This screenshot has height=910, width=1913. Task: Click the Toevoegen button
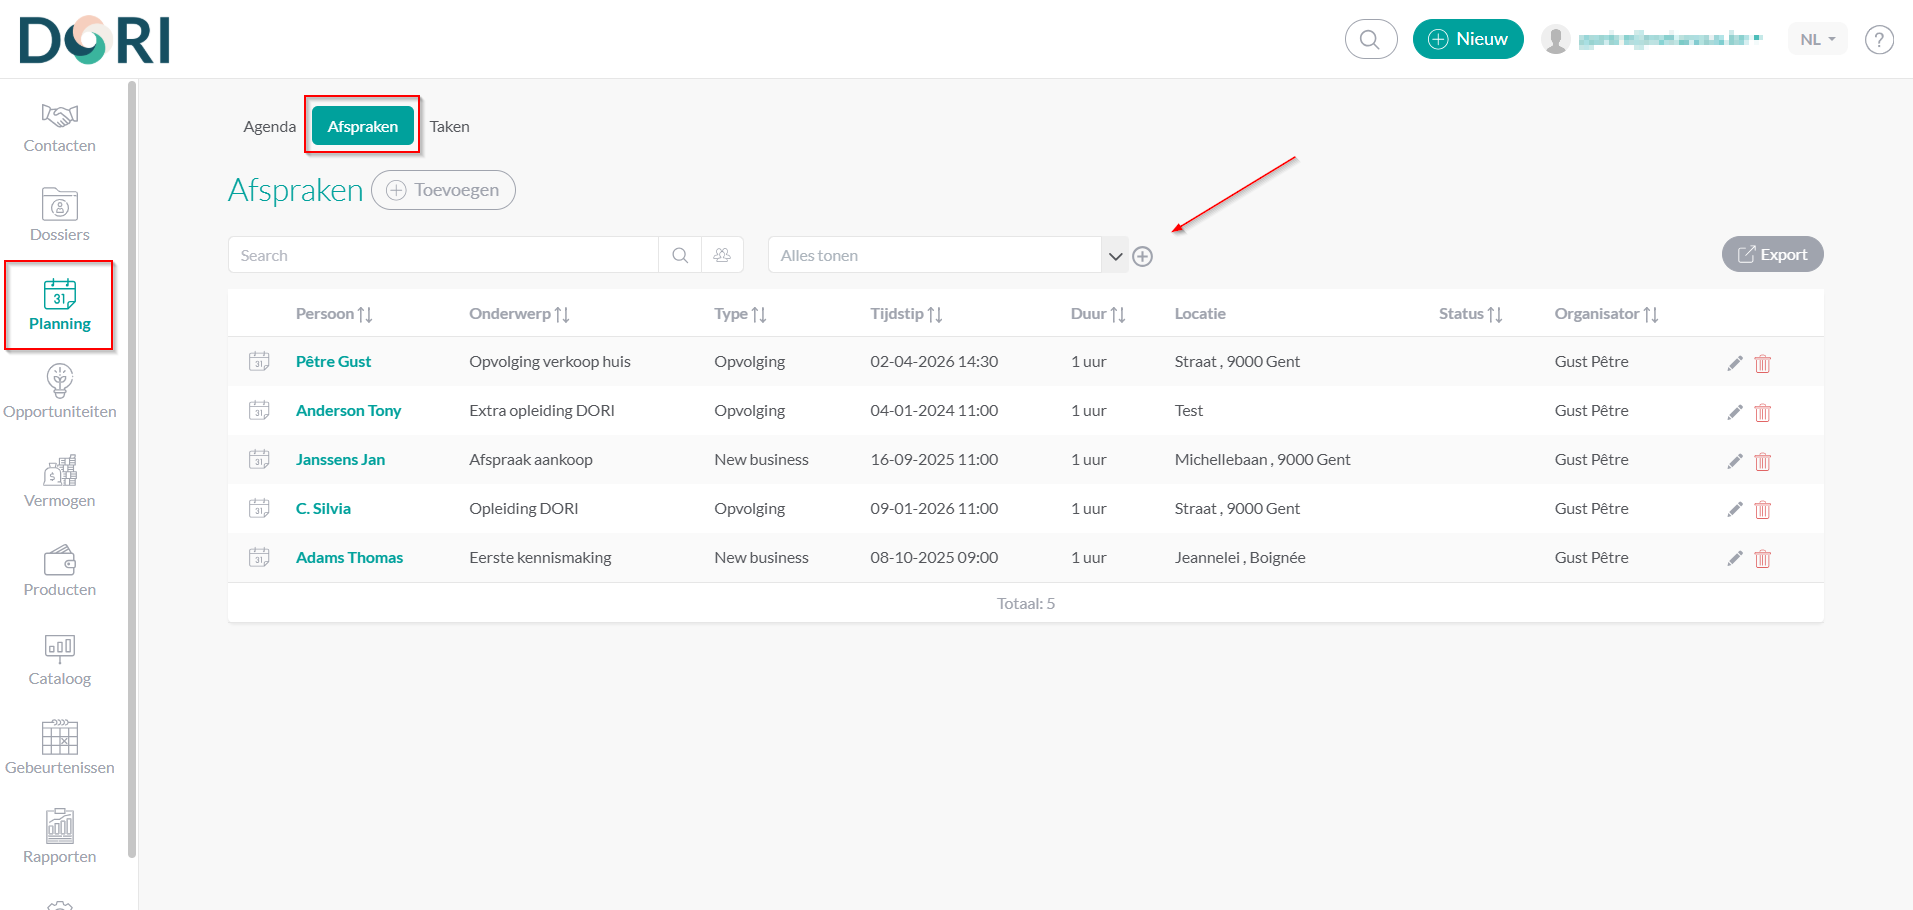[443, 190]
